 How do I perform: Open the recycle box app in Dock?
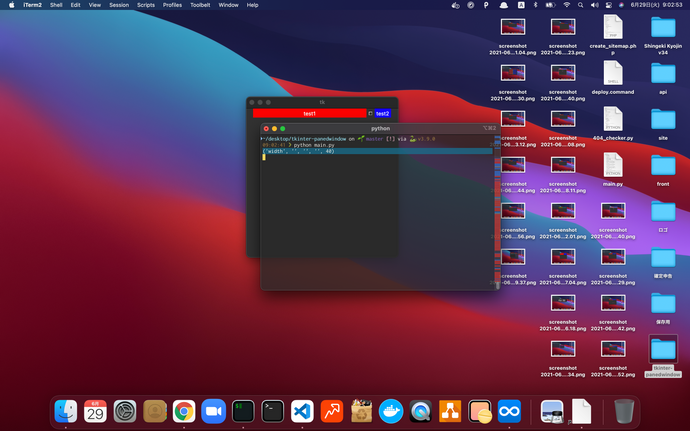click(x=361, y=411)
